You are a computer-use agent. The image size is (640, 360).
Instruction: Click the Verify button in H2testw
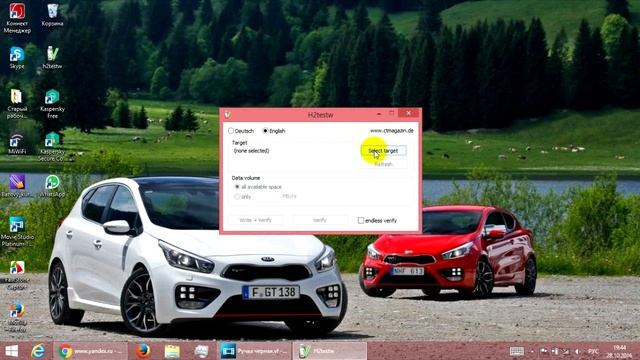pos(320,220)
